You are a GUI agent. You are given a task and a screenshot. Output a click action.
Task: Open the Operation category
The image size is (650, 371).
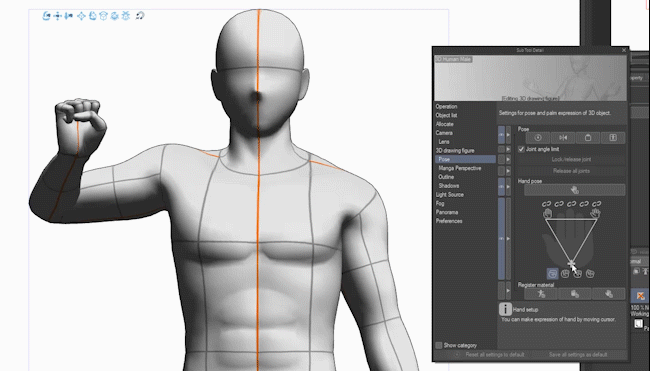click(446, 107)
